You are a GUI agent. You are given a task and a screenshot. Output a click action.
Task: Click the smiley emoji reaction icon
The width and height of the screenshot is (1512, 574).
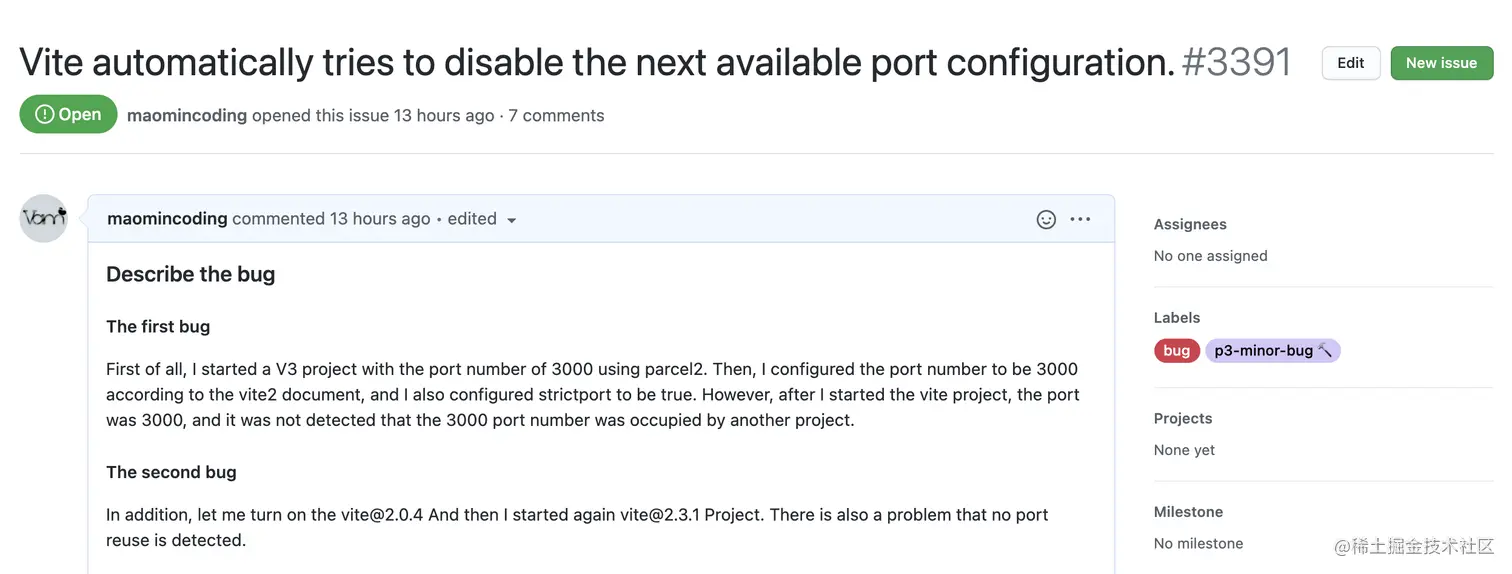coord(1046,219)
